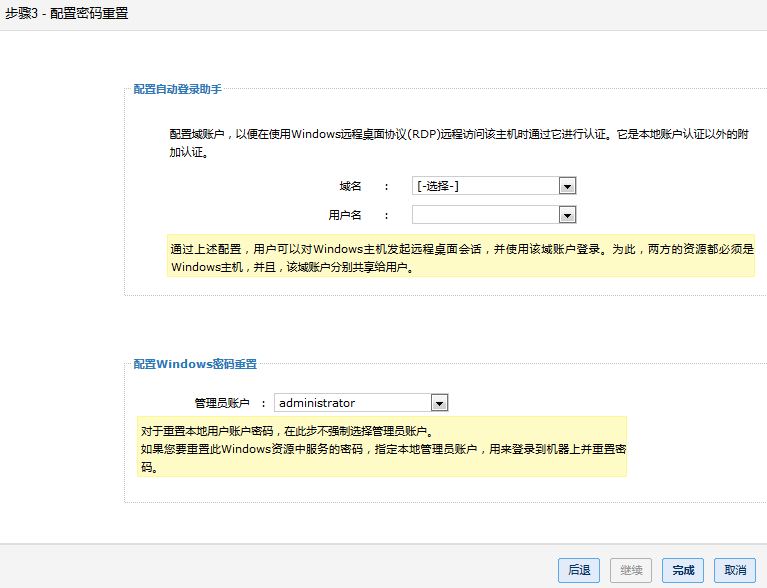Click the administrator value in 管理员账户 field

352,403
